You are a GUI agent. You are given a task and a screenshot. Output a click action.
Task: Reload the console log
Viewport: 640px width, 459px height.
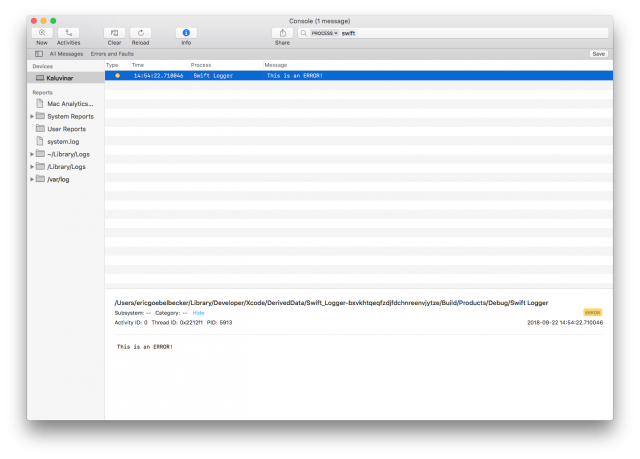tap(142, 33)
